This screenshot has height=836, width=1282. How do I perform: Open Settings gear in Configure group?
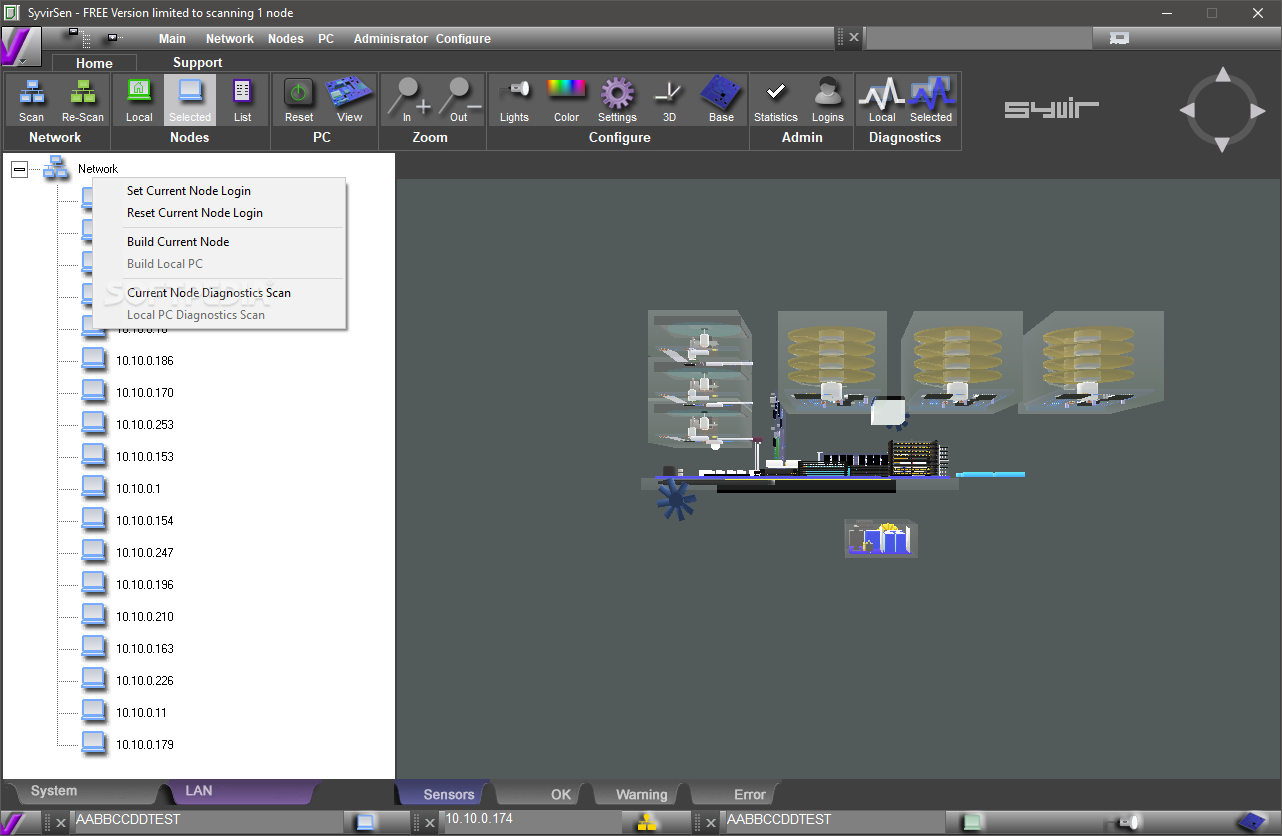pyautogui.click(x=617, y=100)
